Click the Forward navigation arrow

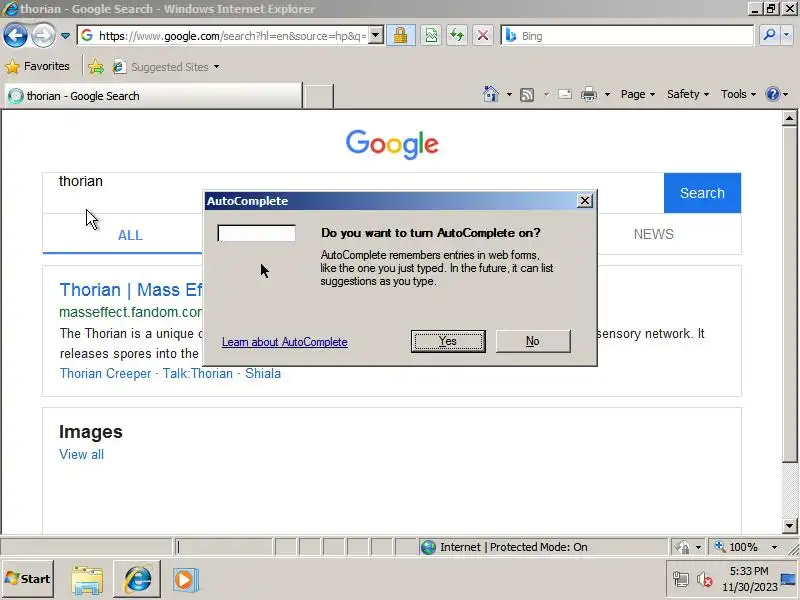tap(43, 36)
